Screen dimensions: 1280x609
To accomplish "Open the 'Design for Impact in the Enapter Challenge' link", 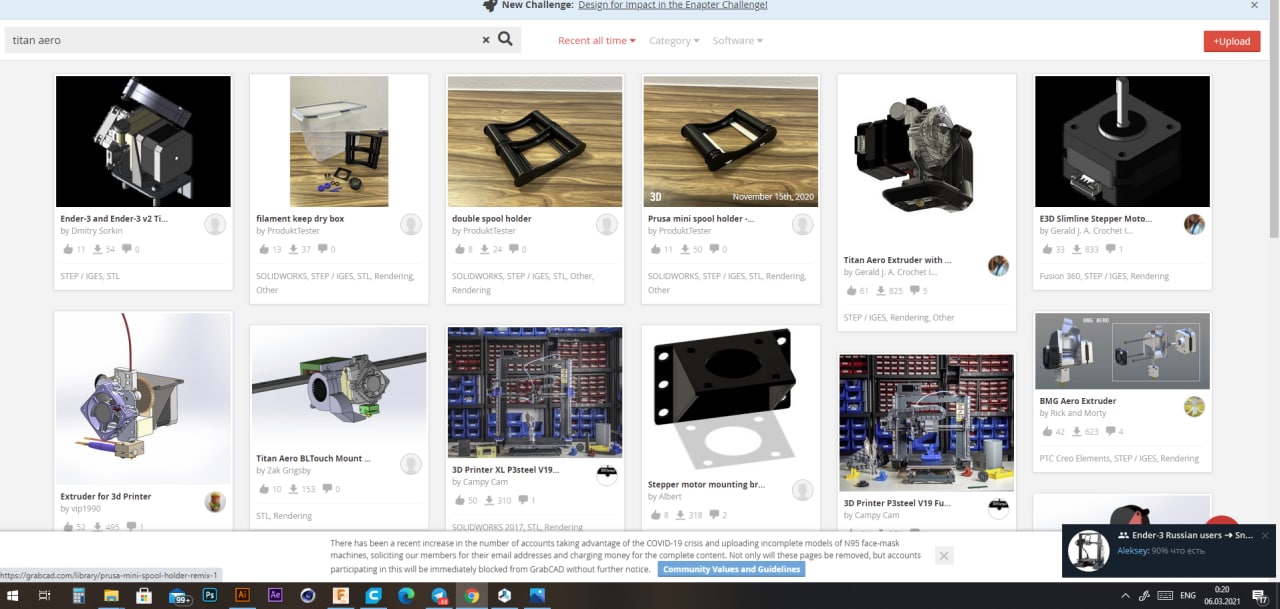I will click(x=673, y=5).
